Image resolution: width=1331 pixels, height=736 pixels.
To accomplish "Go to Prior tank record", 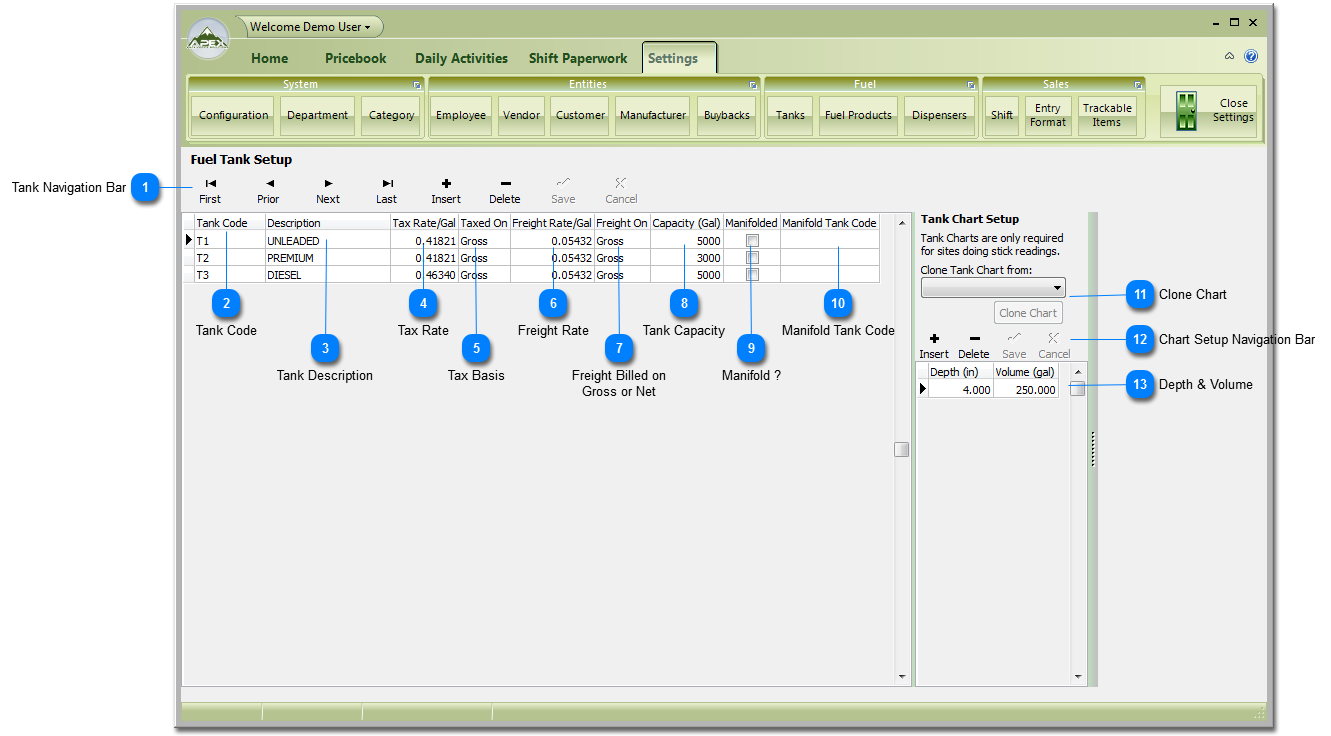I will (x=268, y=190).
